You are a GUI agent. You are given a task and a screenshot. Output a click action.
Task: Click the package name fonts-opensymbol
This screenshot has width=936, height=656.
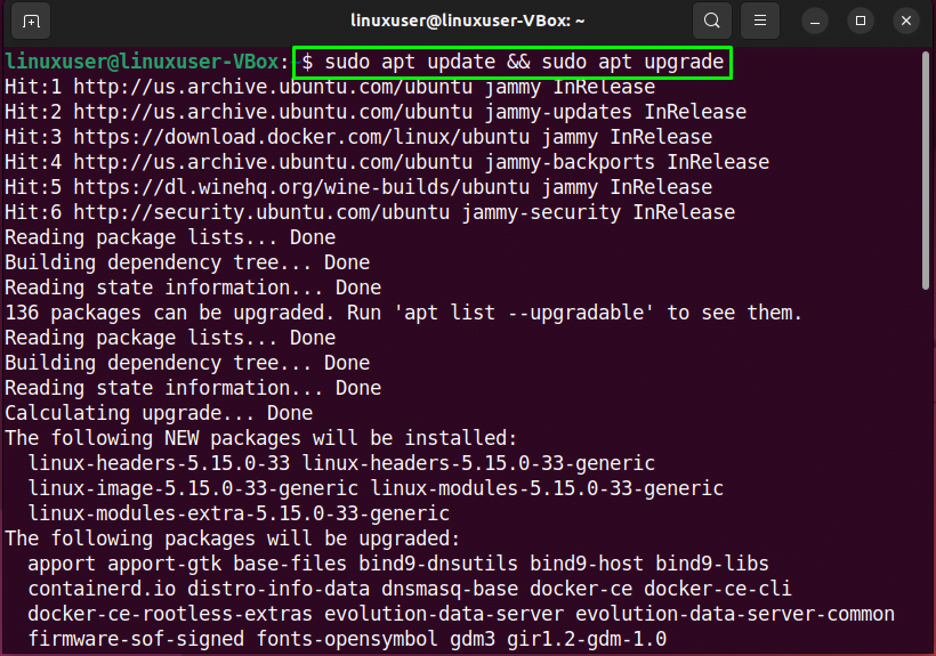coord(347,639)
